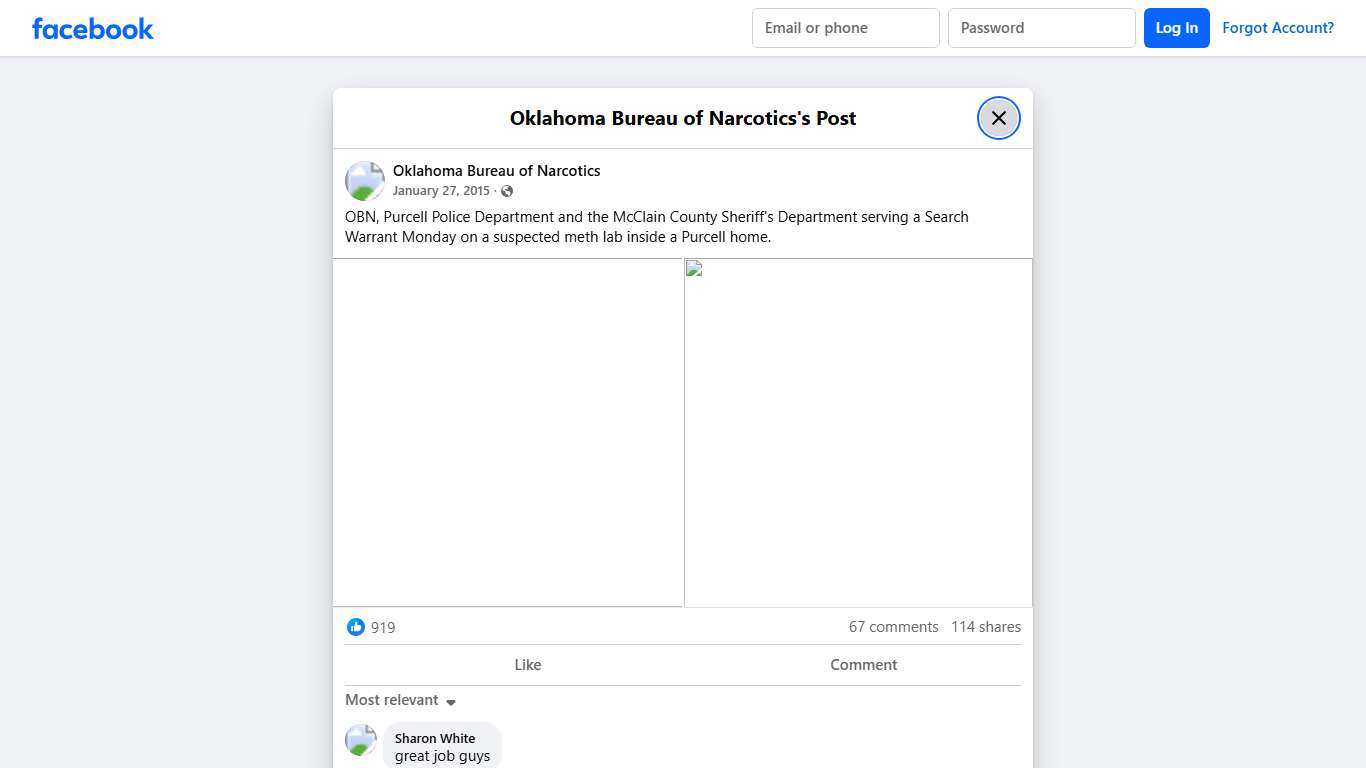Click the Facebook logo
1366x768 pixels.
93,28
